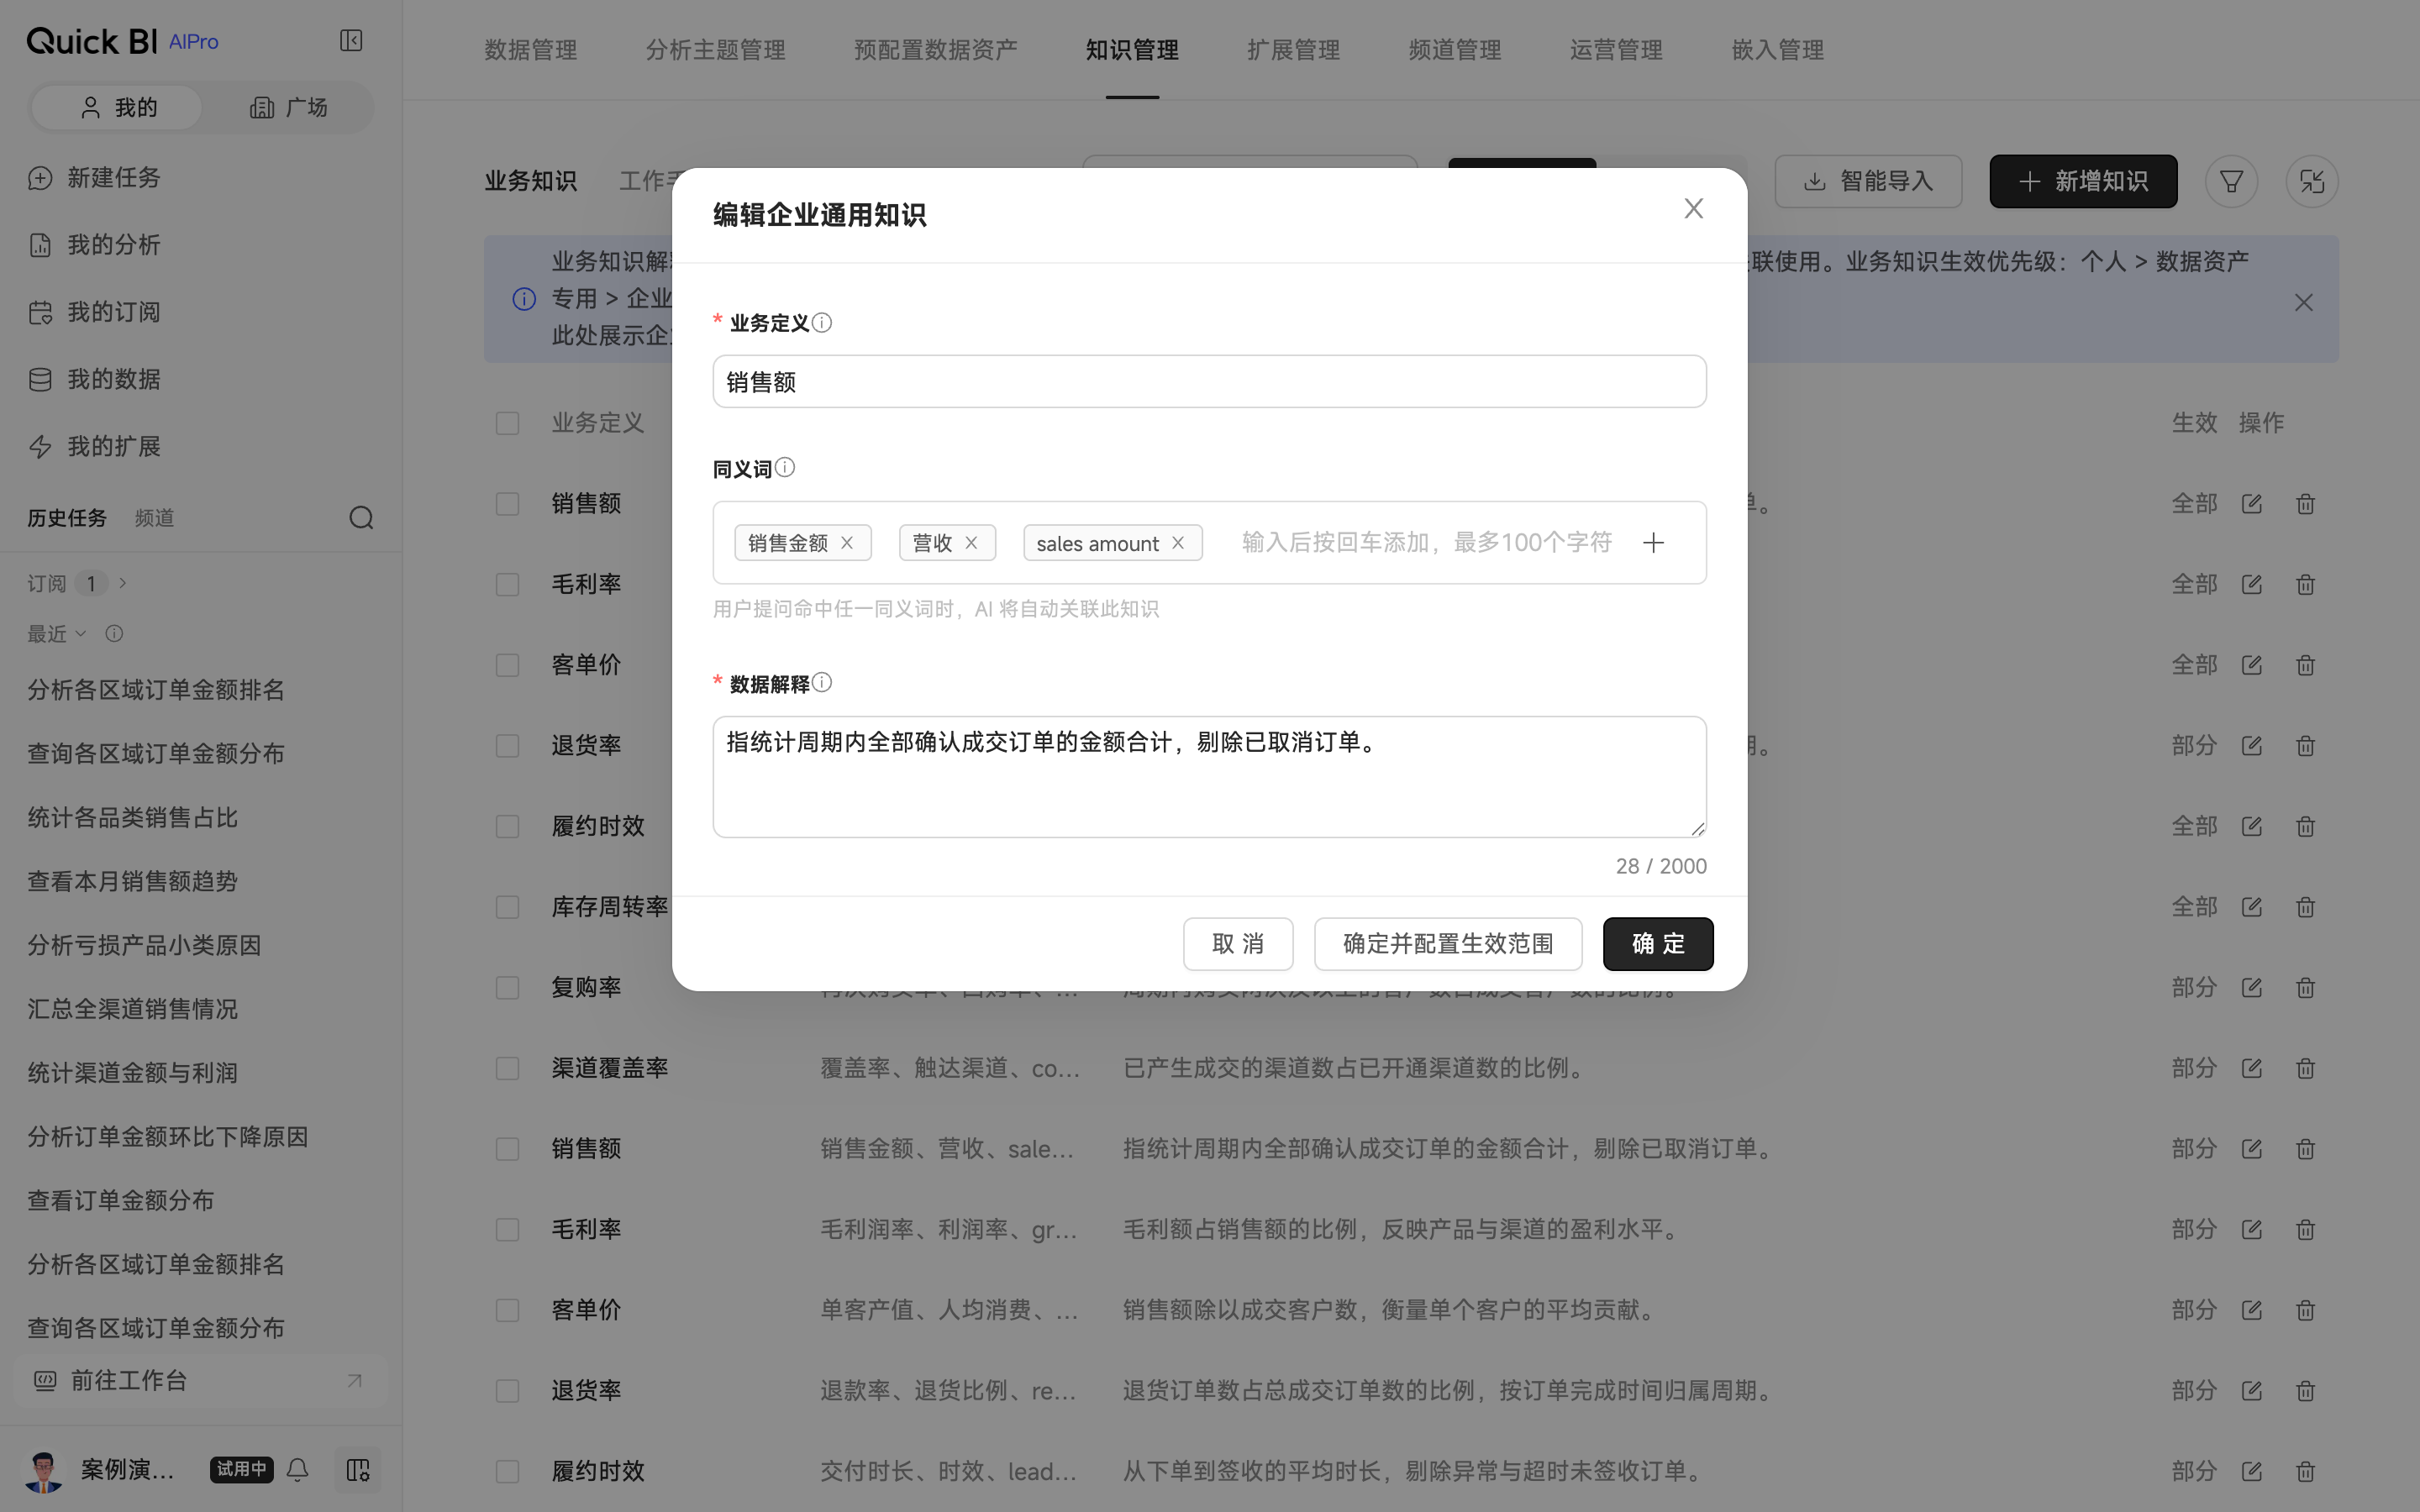This screenshot has width=2420, height=1512.
Task: Click info icon next to 同义词 label
Action: (785, 467)
